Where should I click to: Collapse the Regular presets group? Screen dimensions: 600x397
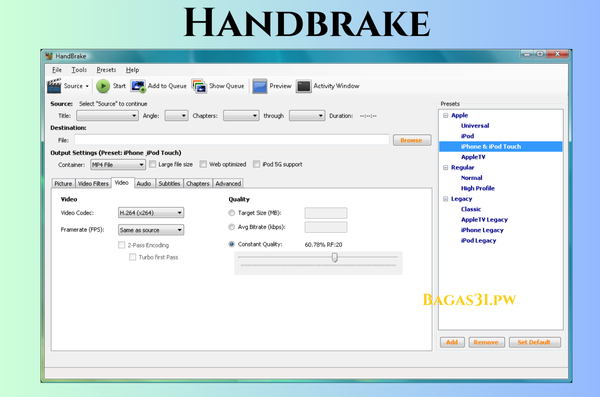point(445,167)
